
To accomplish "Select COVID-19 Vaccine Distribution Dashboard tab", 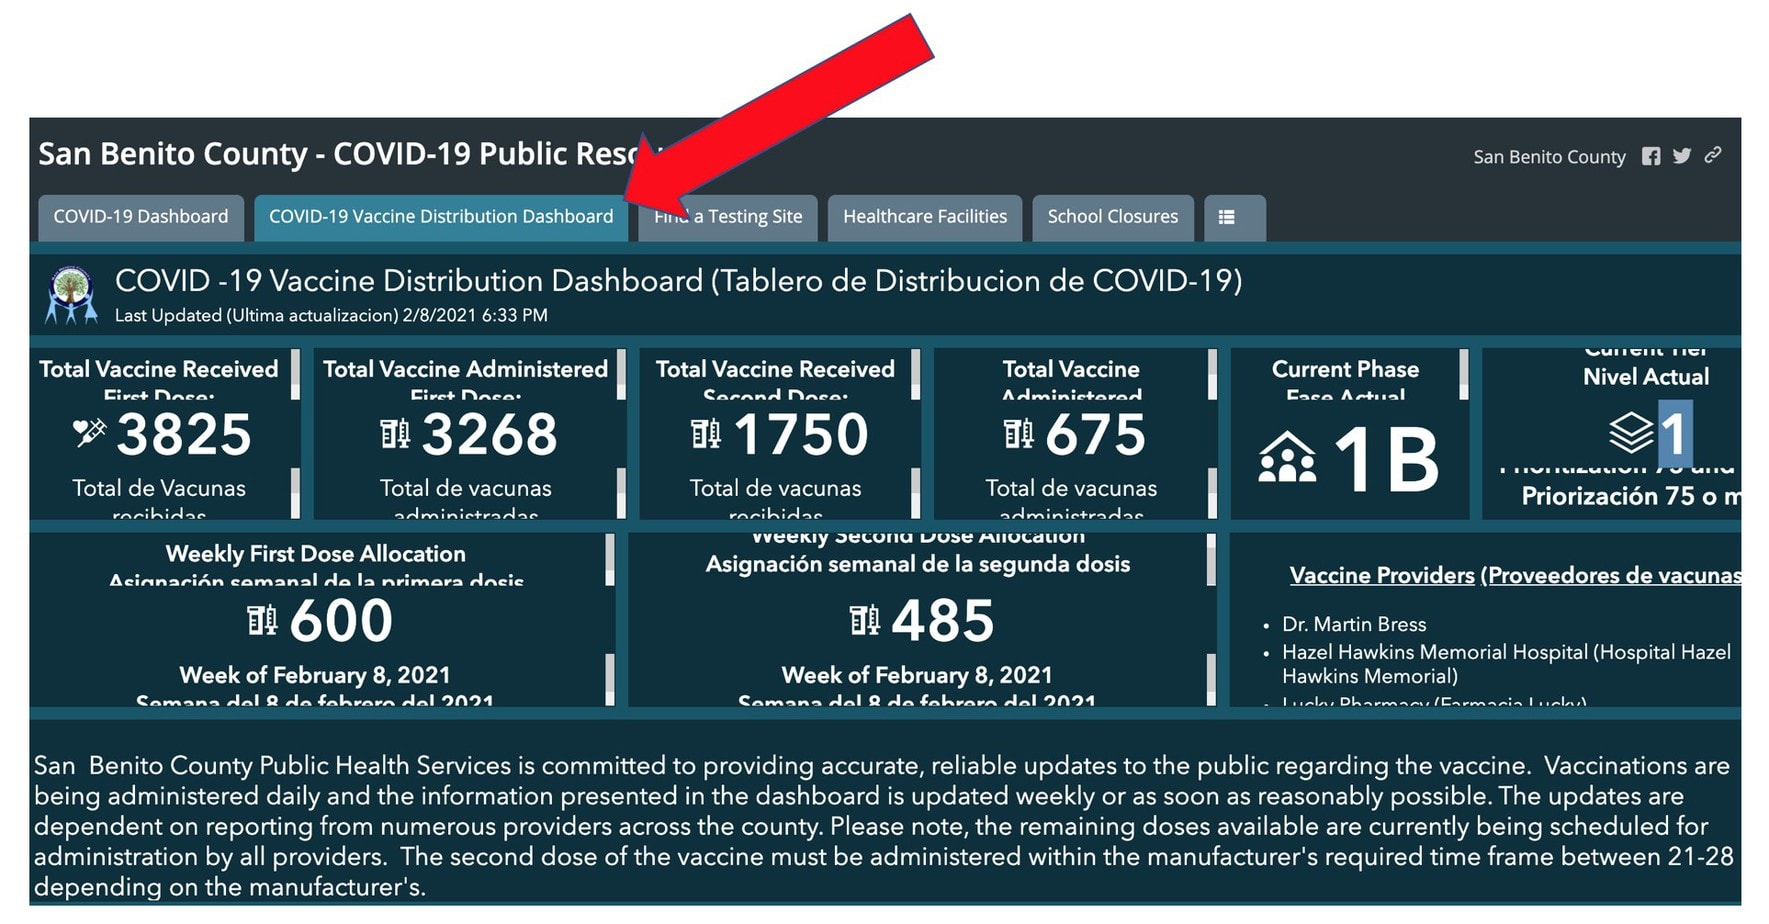I will pyautogui.click(x=441, y=217).
